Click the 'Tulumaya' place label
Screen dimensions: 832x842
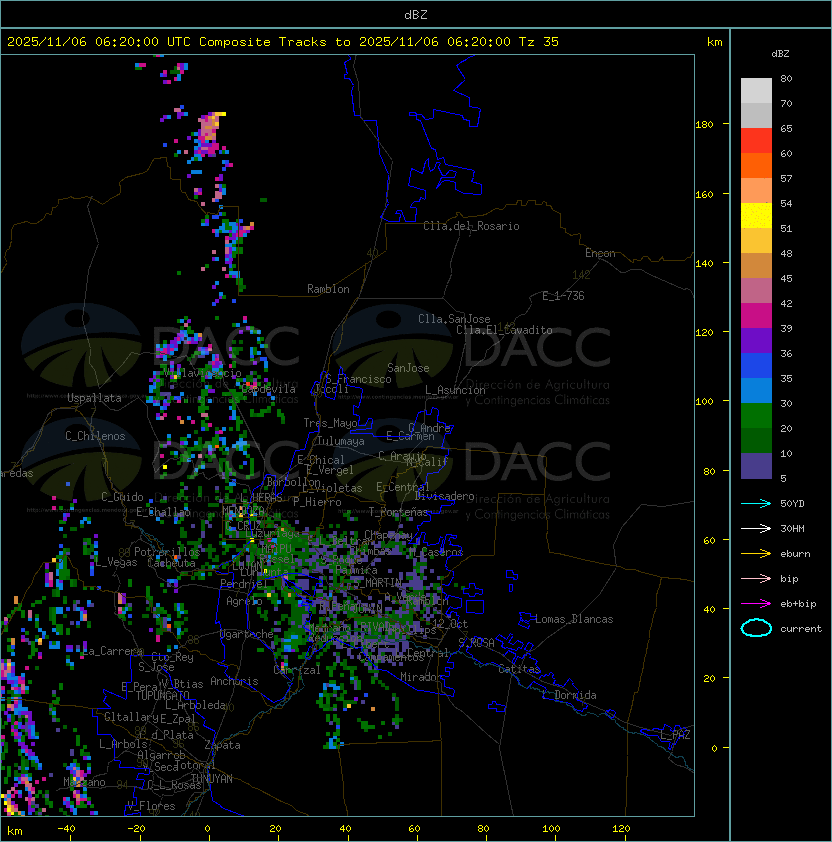pos(341,441)
